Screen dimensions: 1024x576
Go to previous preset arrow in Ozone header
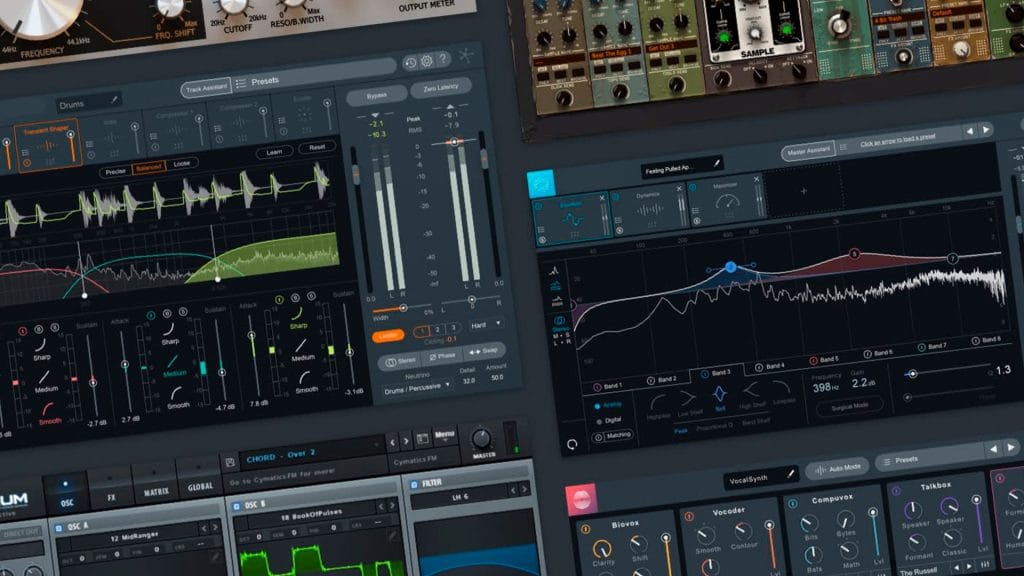(969, 131)
